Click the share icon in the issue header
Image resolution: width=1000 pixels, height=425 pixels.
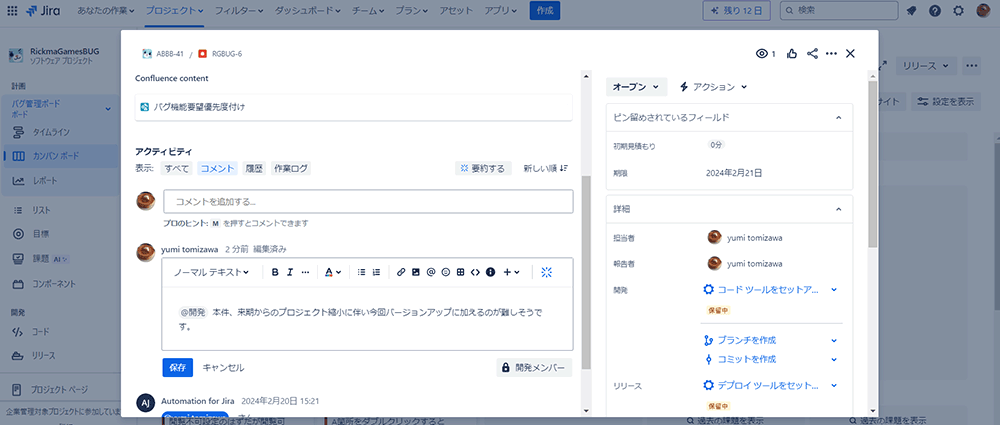tap(812, 54)
